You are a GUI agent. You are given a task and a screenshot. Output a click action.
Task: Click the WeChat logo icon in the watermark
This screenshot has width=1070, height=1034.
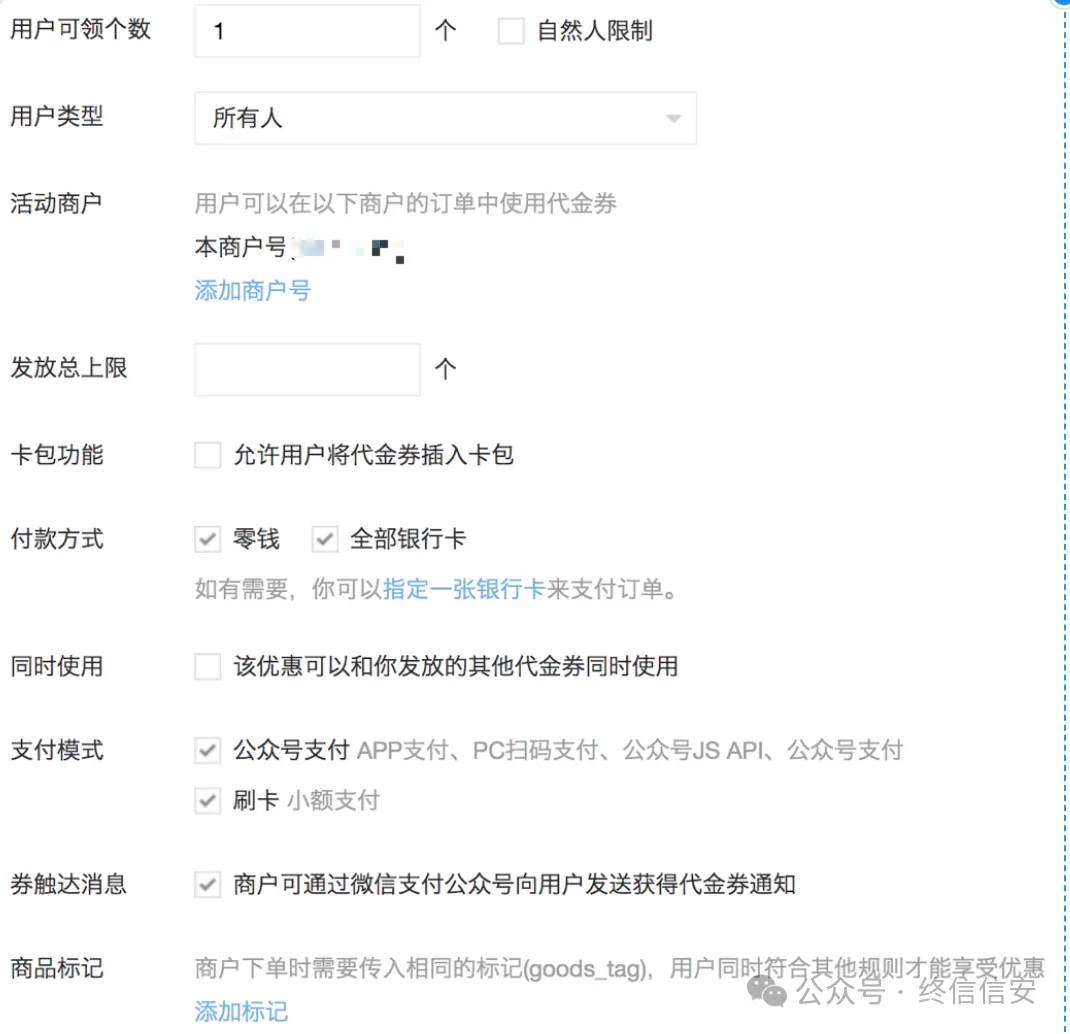click(x=765, y=994)
